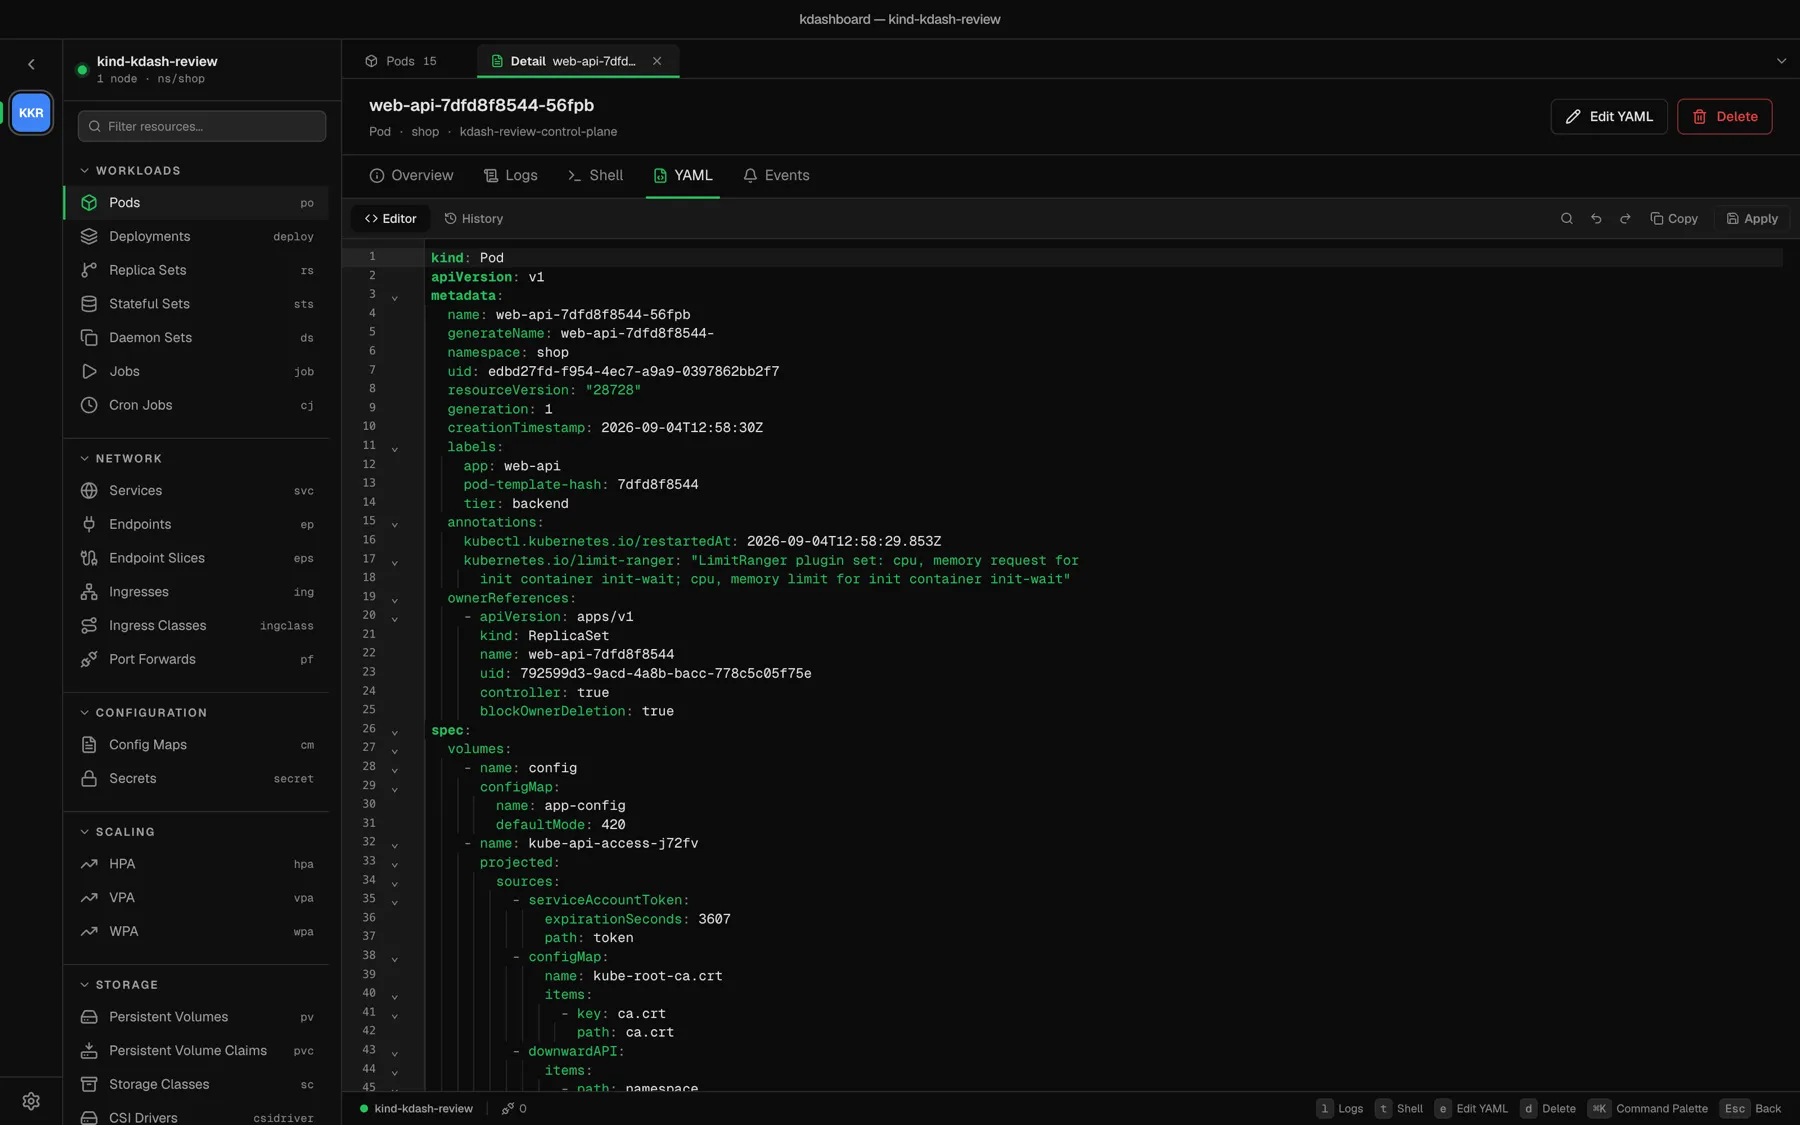Collapse the NETWORK section
1800x1125 pixels.
(x=121, y=459)
